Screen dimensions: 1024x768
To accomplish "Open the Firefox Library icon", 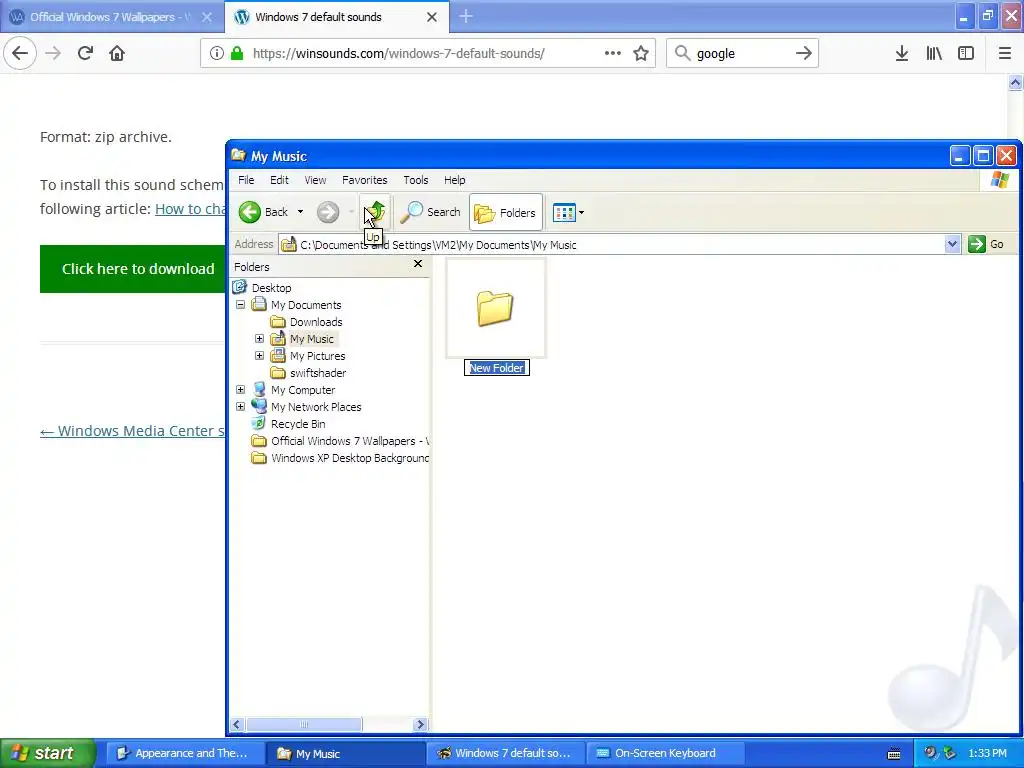I will pos(934,53).
